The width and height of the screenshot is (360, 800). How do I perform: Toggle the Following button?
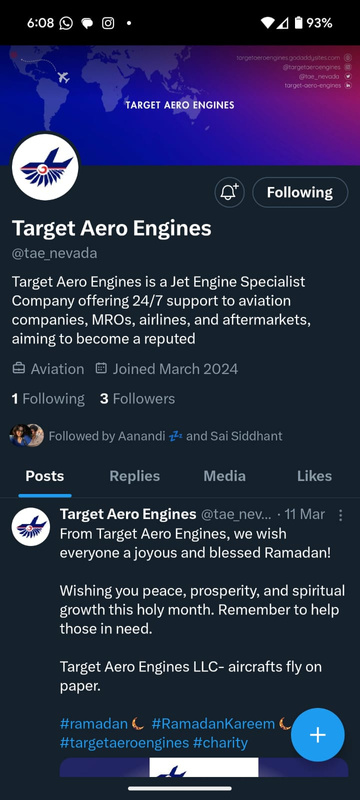point(300,192)
